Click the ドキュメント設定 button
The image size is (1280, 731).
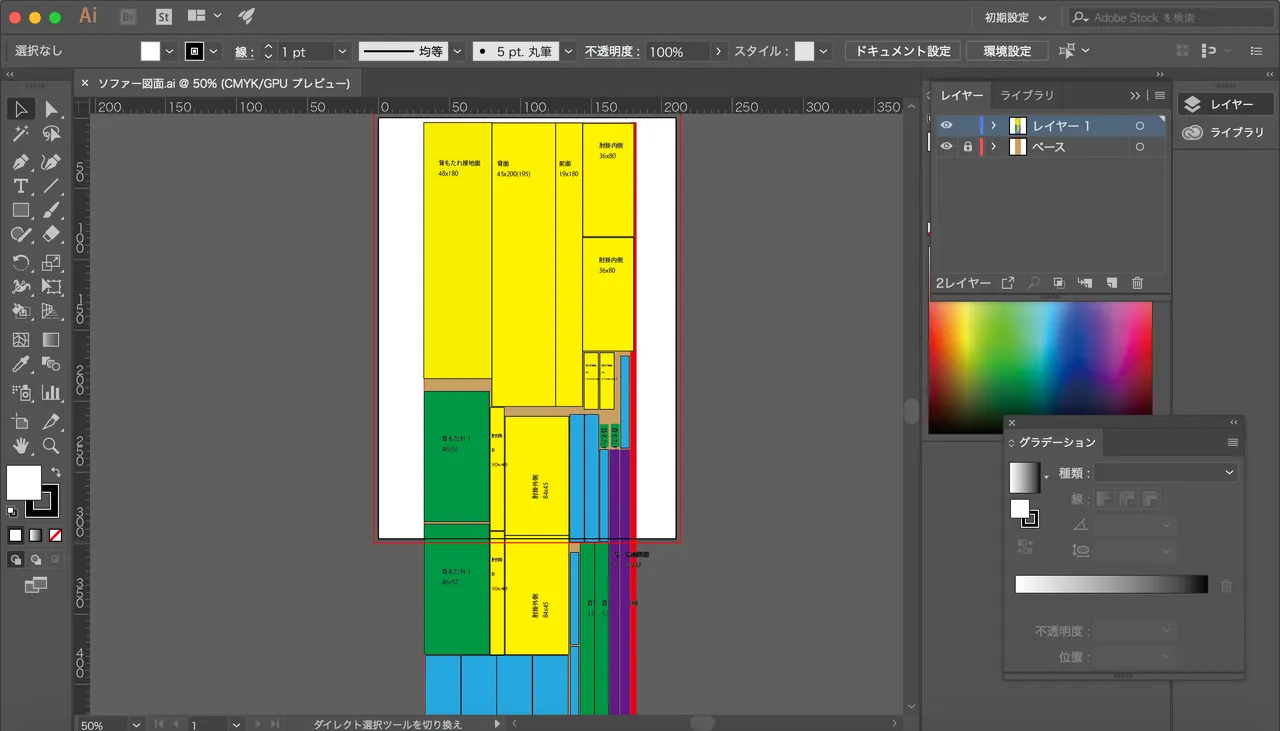[903, 51]
